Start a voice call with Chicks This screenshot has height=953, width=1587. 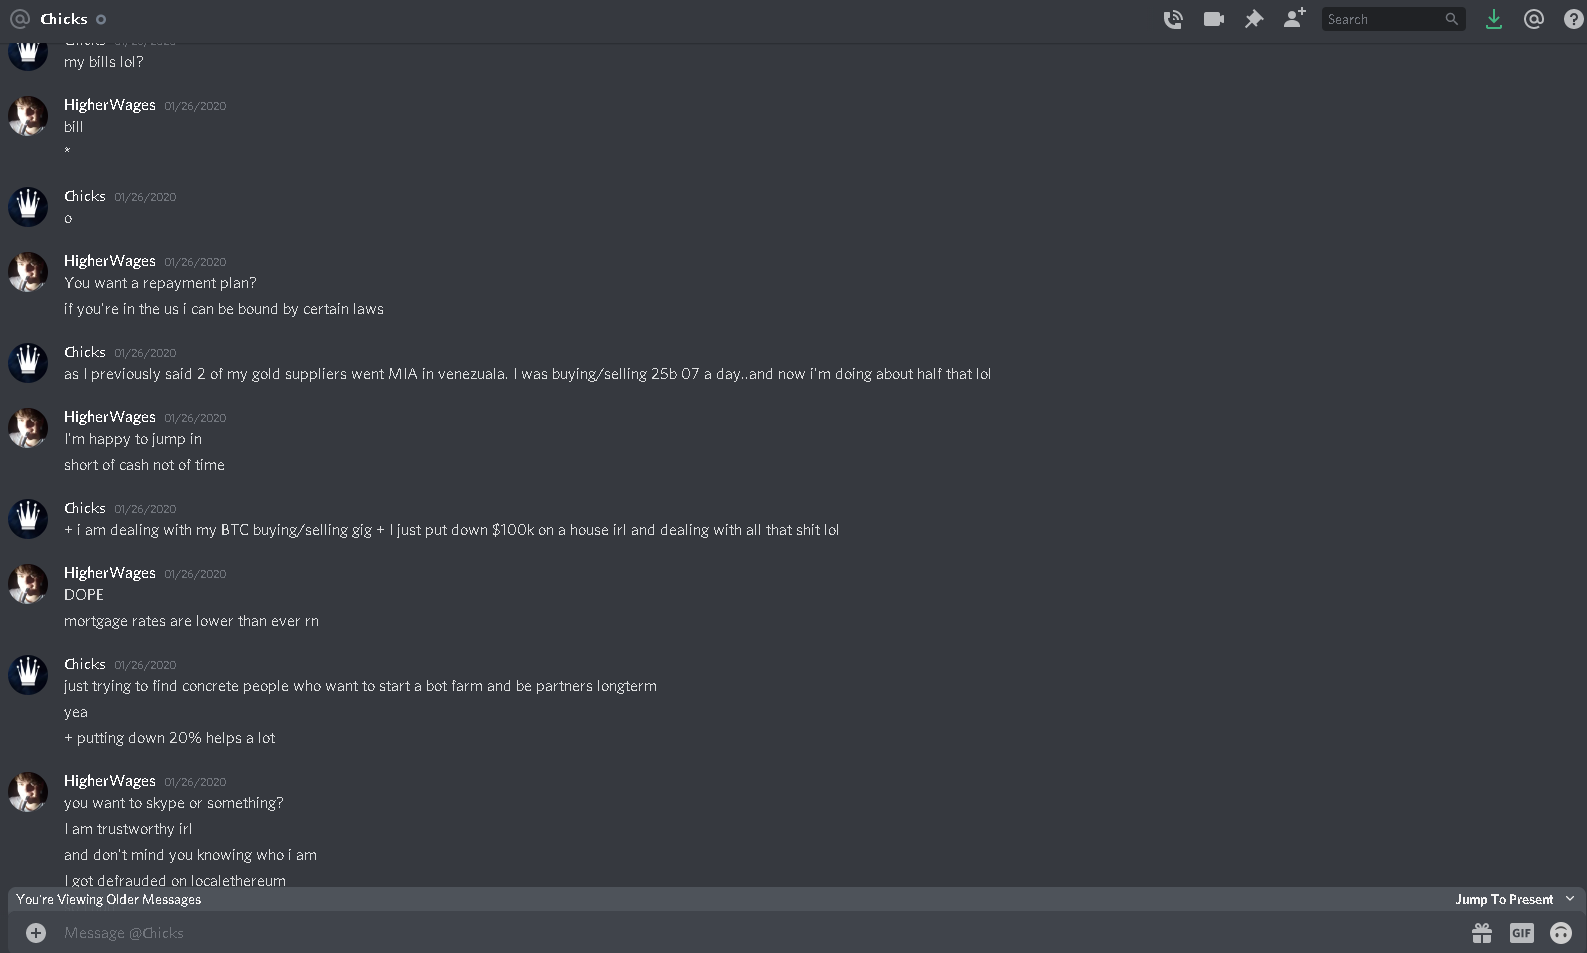point(1173,19)
